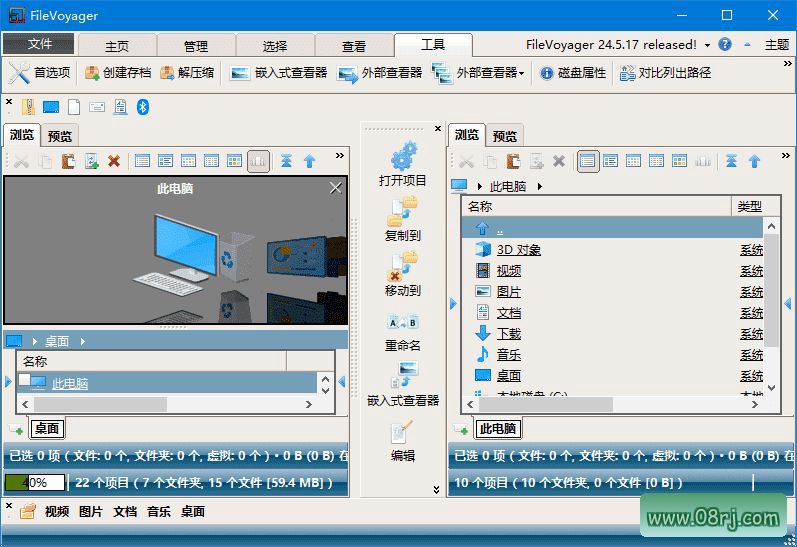Click the sync-add document icon in left pane
The width and height of the screenshot is (797, 547).
[91, 161]
